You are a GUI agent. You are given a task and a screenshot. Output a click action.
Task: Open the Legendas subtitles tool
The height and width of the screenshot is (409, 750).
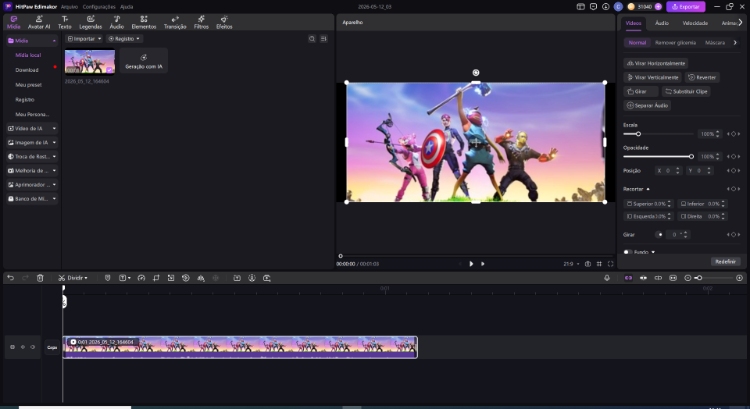point(90,22)
